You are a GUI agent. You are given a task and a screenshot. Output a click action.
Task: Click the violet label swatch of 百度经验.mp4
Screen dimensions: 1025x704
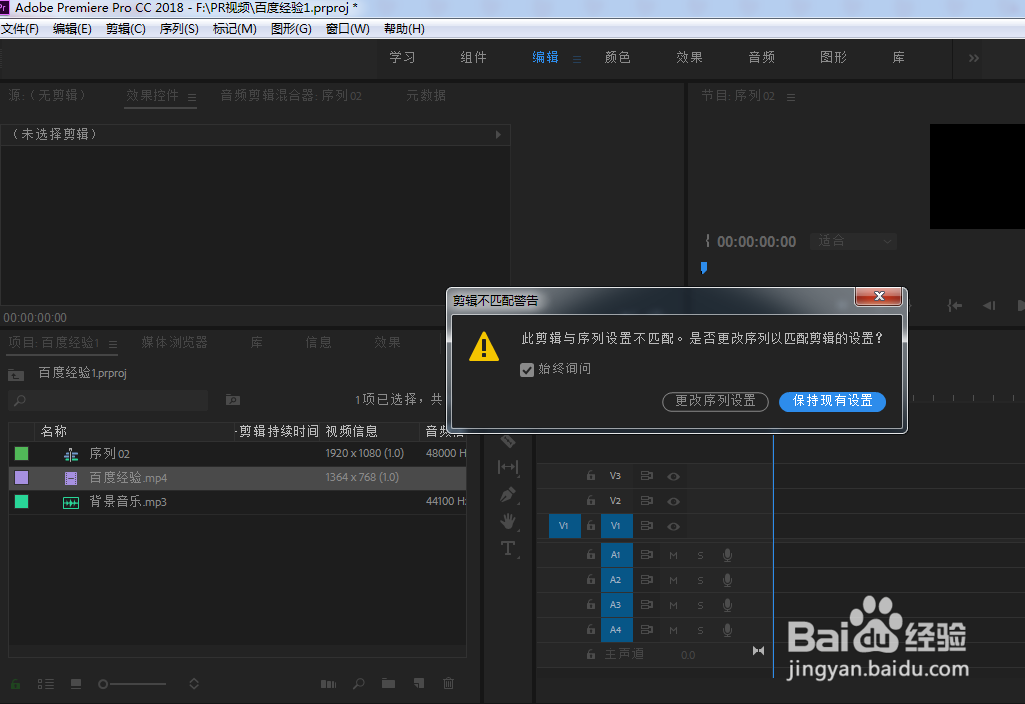pos(22,478)
